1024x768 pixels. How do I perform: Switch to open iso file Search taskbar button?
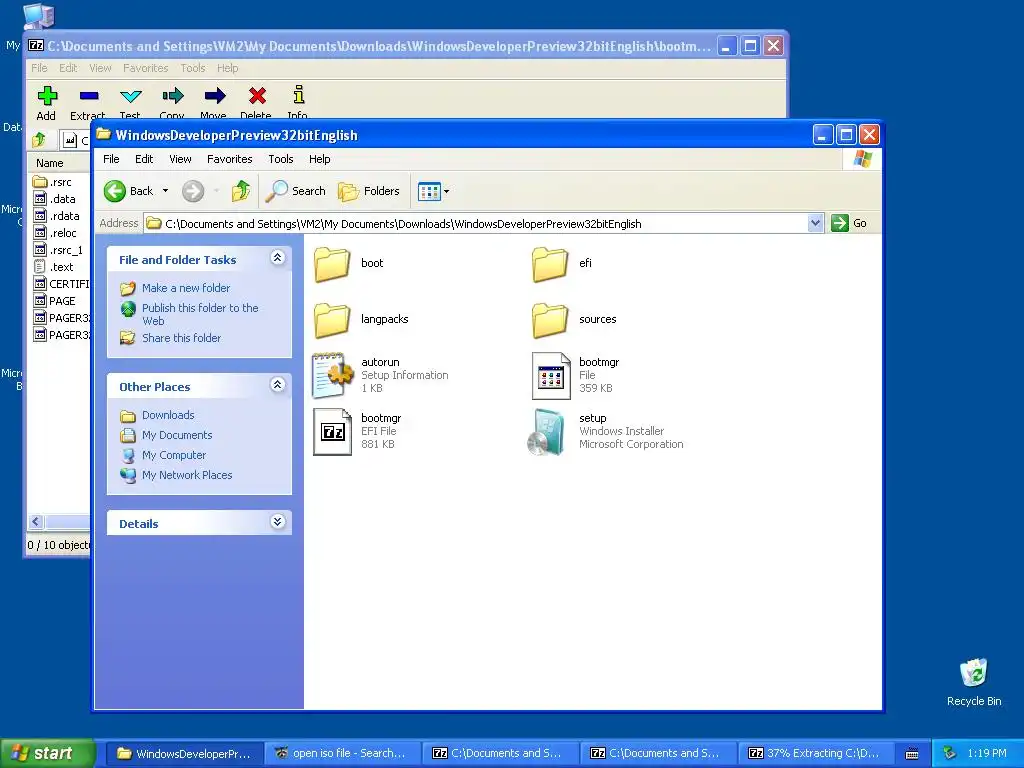coord(341,754)
